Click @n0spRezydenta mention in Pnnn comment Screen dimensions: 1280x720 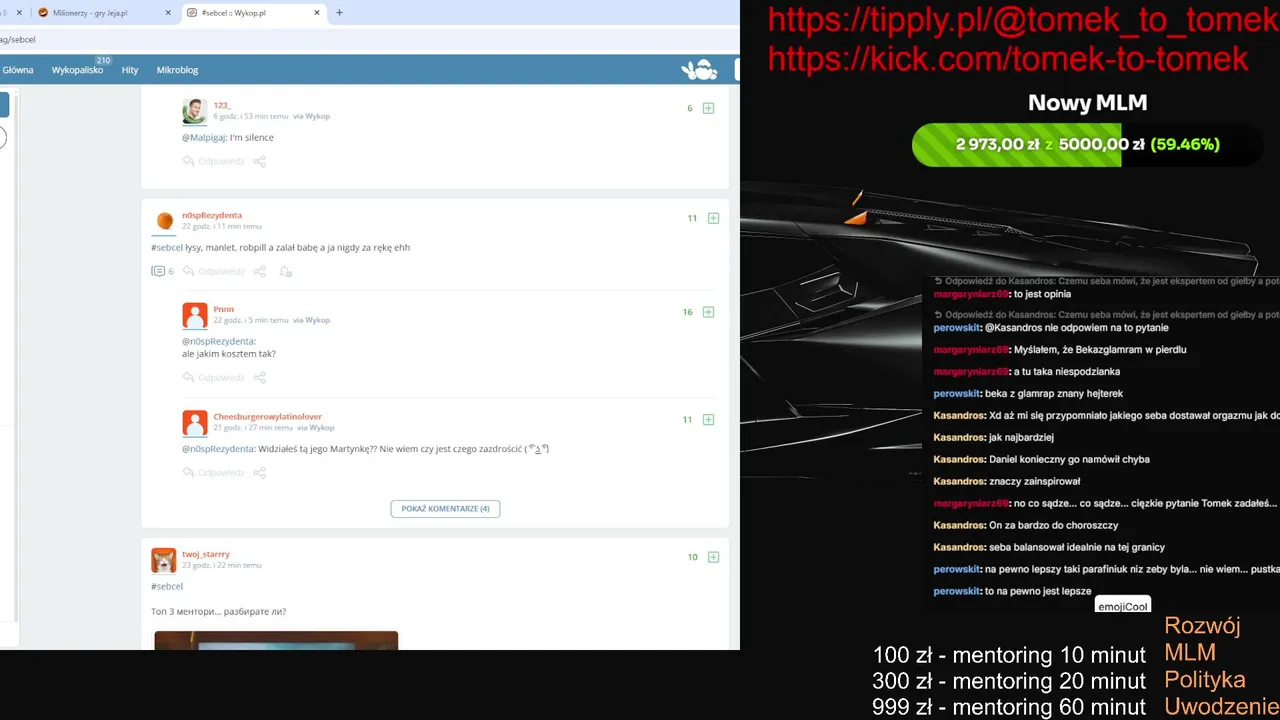point(219,341)
